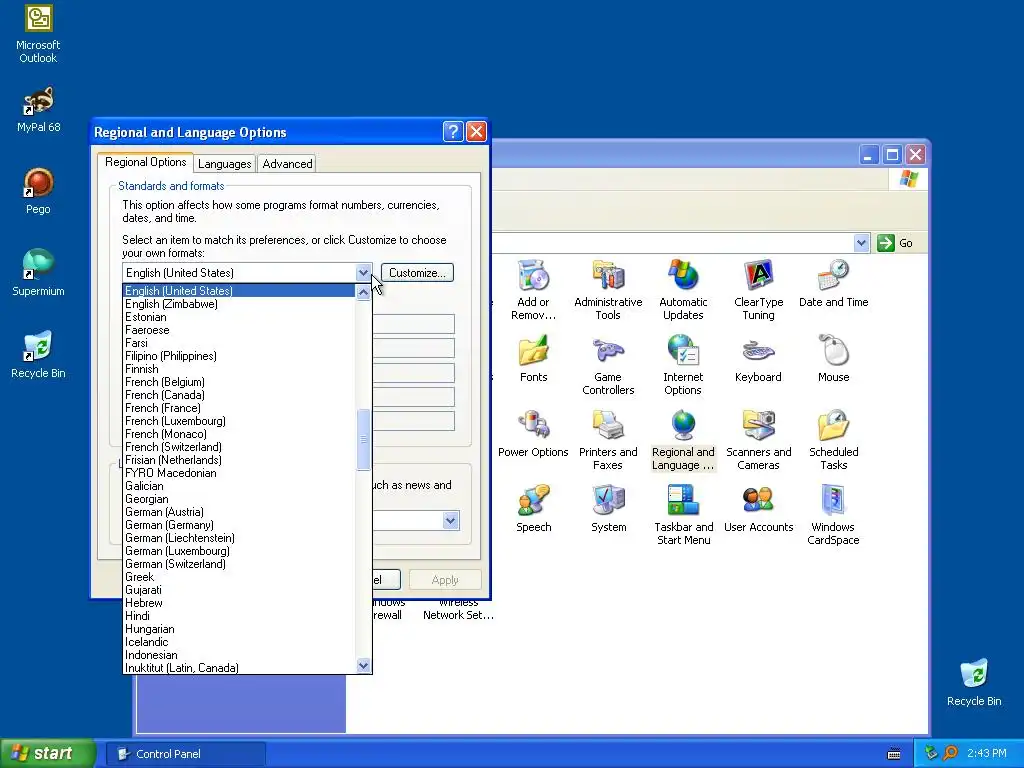
Task: Open the Pego desktop shortcut
Action: pyautogui.click(x=38, y=191)
